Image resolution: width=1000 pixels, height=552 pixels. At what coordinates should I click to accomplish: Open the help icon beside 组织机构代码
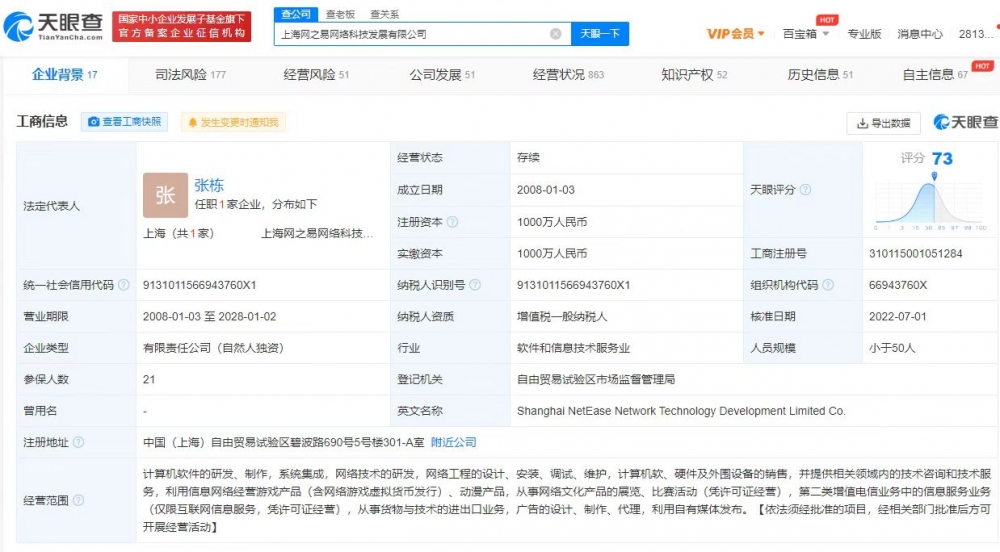pos(828,285)
